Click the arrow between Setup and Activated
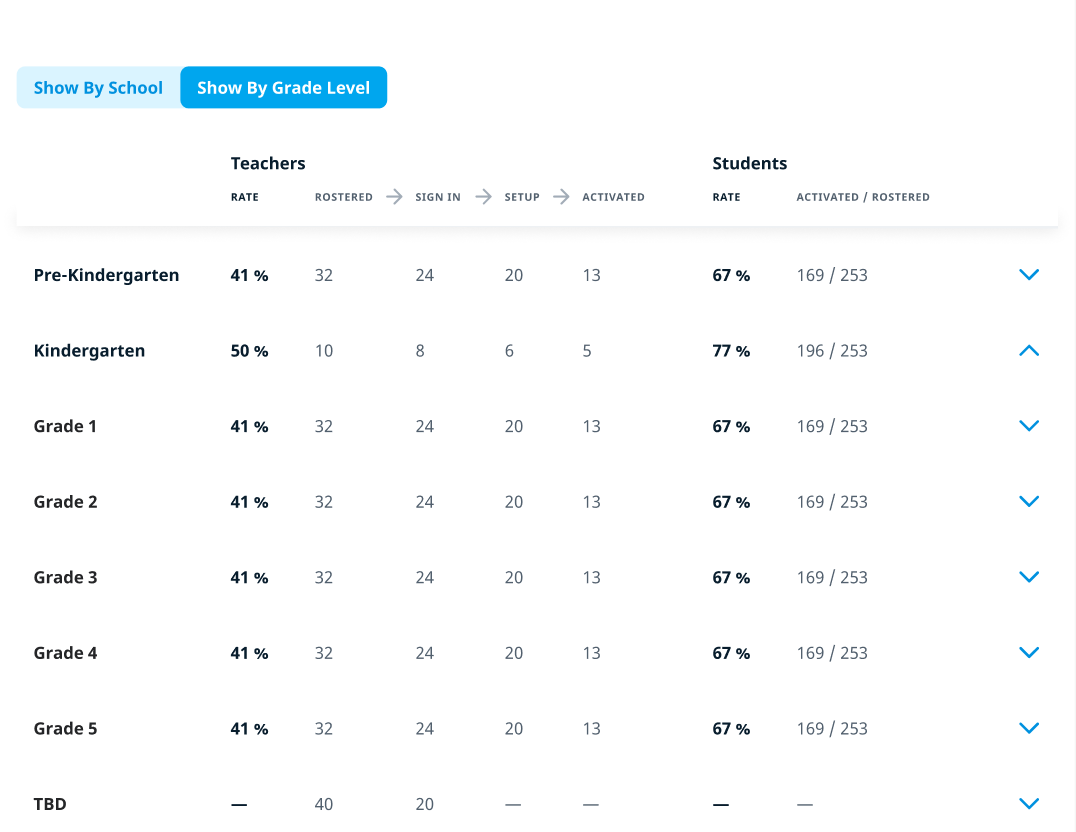The width and height of the screenshot is (1076, 832). [x=562, y=197]
